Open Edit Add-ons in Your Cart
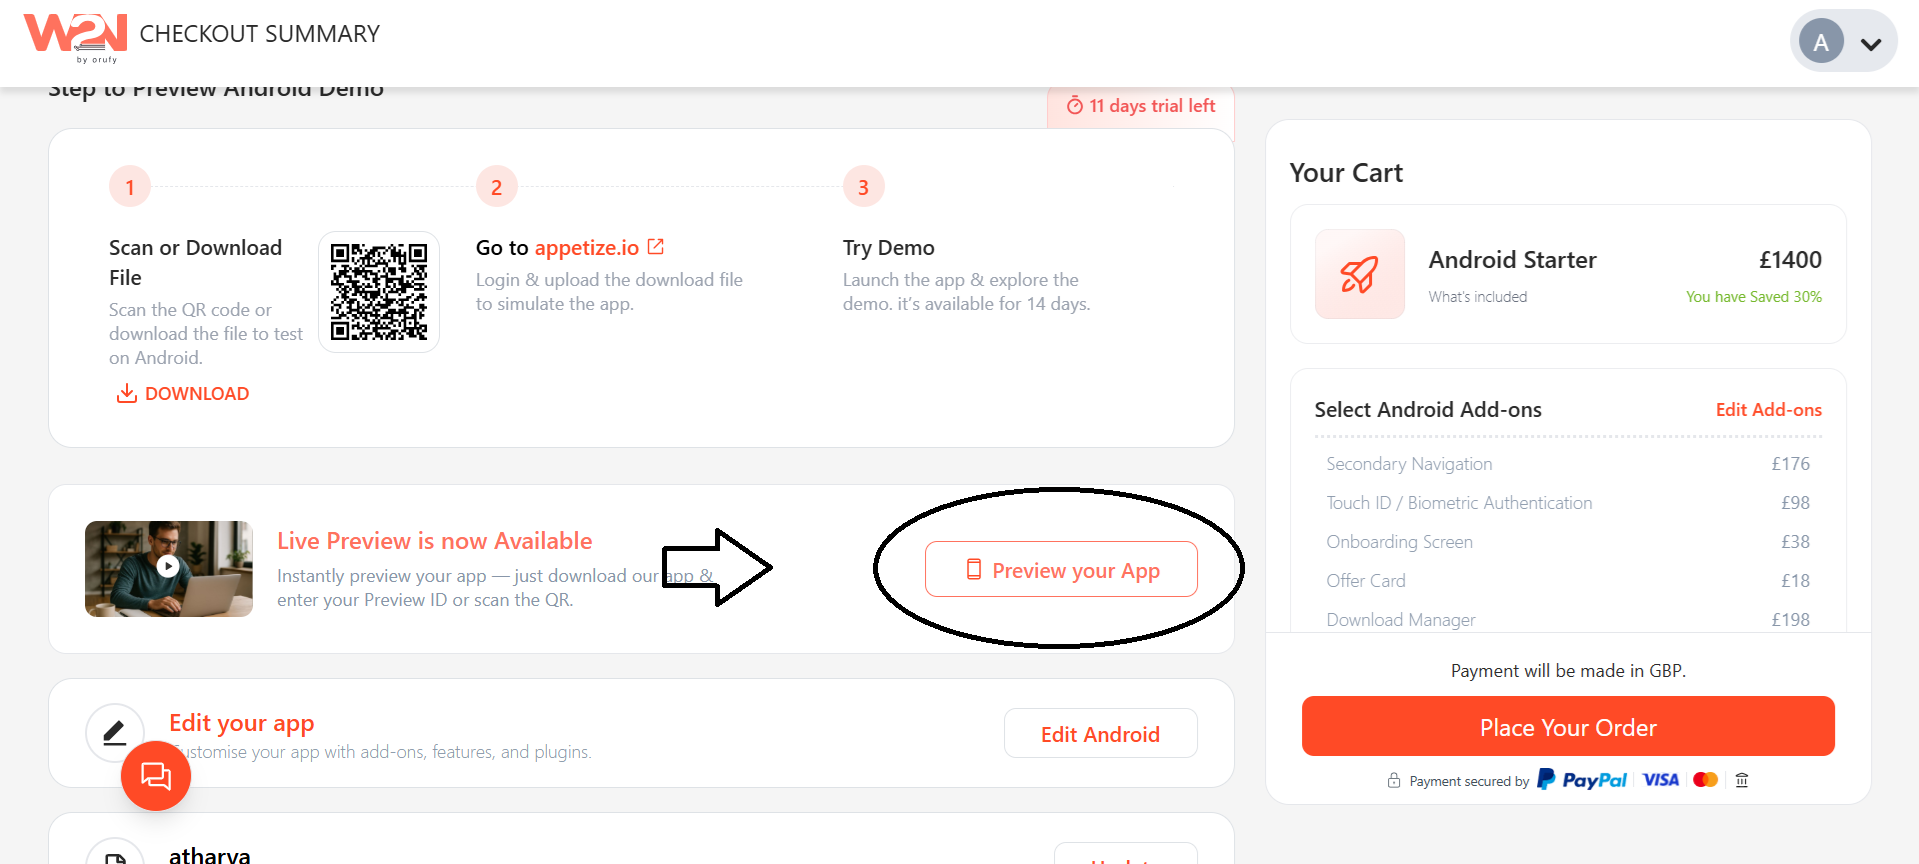This screenshot has width=1919, height=864. tap(1768, 409)
